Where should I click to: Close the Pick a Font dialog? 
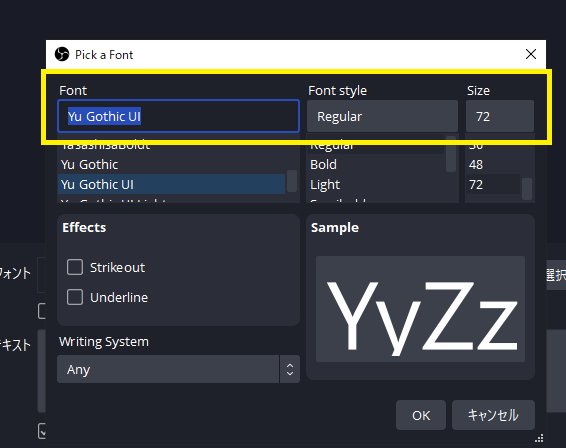point(531,54)
